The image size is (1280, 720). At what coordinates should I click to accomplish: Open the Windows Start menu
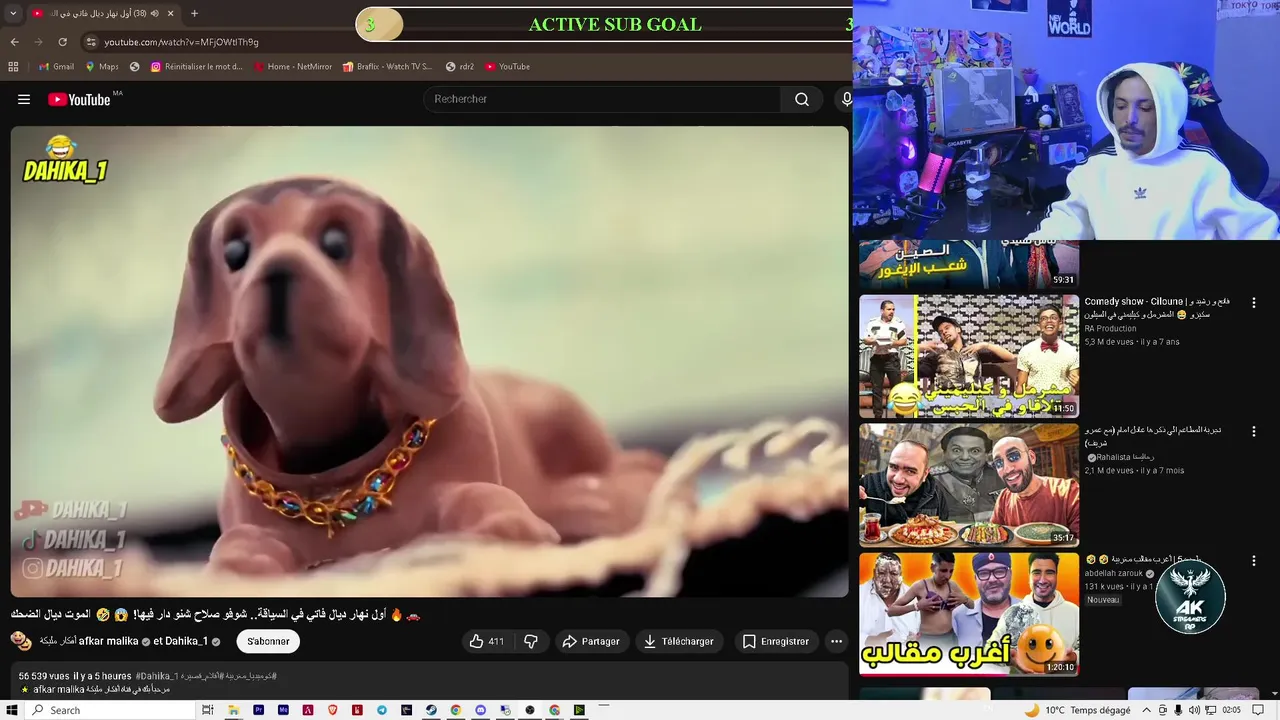[11, 710]
